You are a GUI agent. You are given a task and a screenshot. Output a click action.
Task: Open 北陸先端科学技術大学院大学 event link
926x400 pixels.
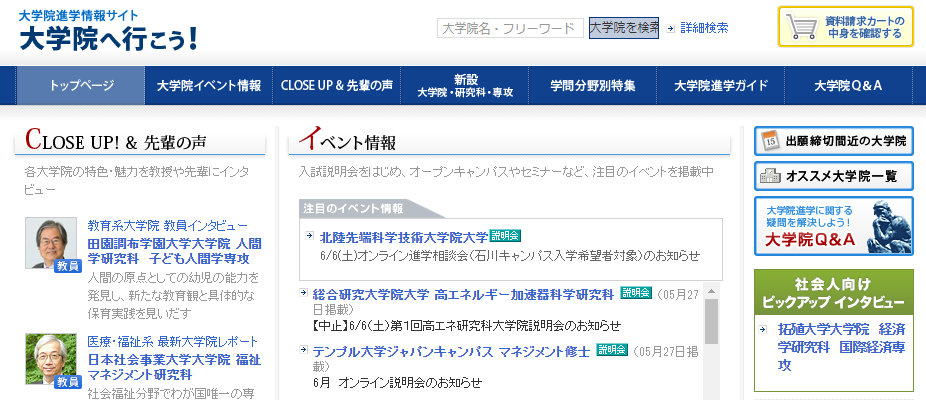point(404,236)
